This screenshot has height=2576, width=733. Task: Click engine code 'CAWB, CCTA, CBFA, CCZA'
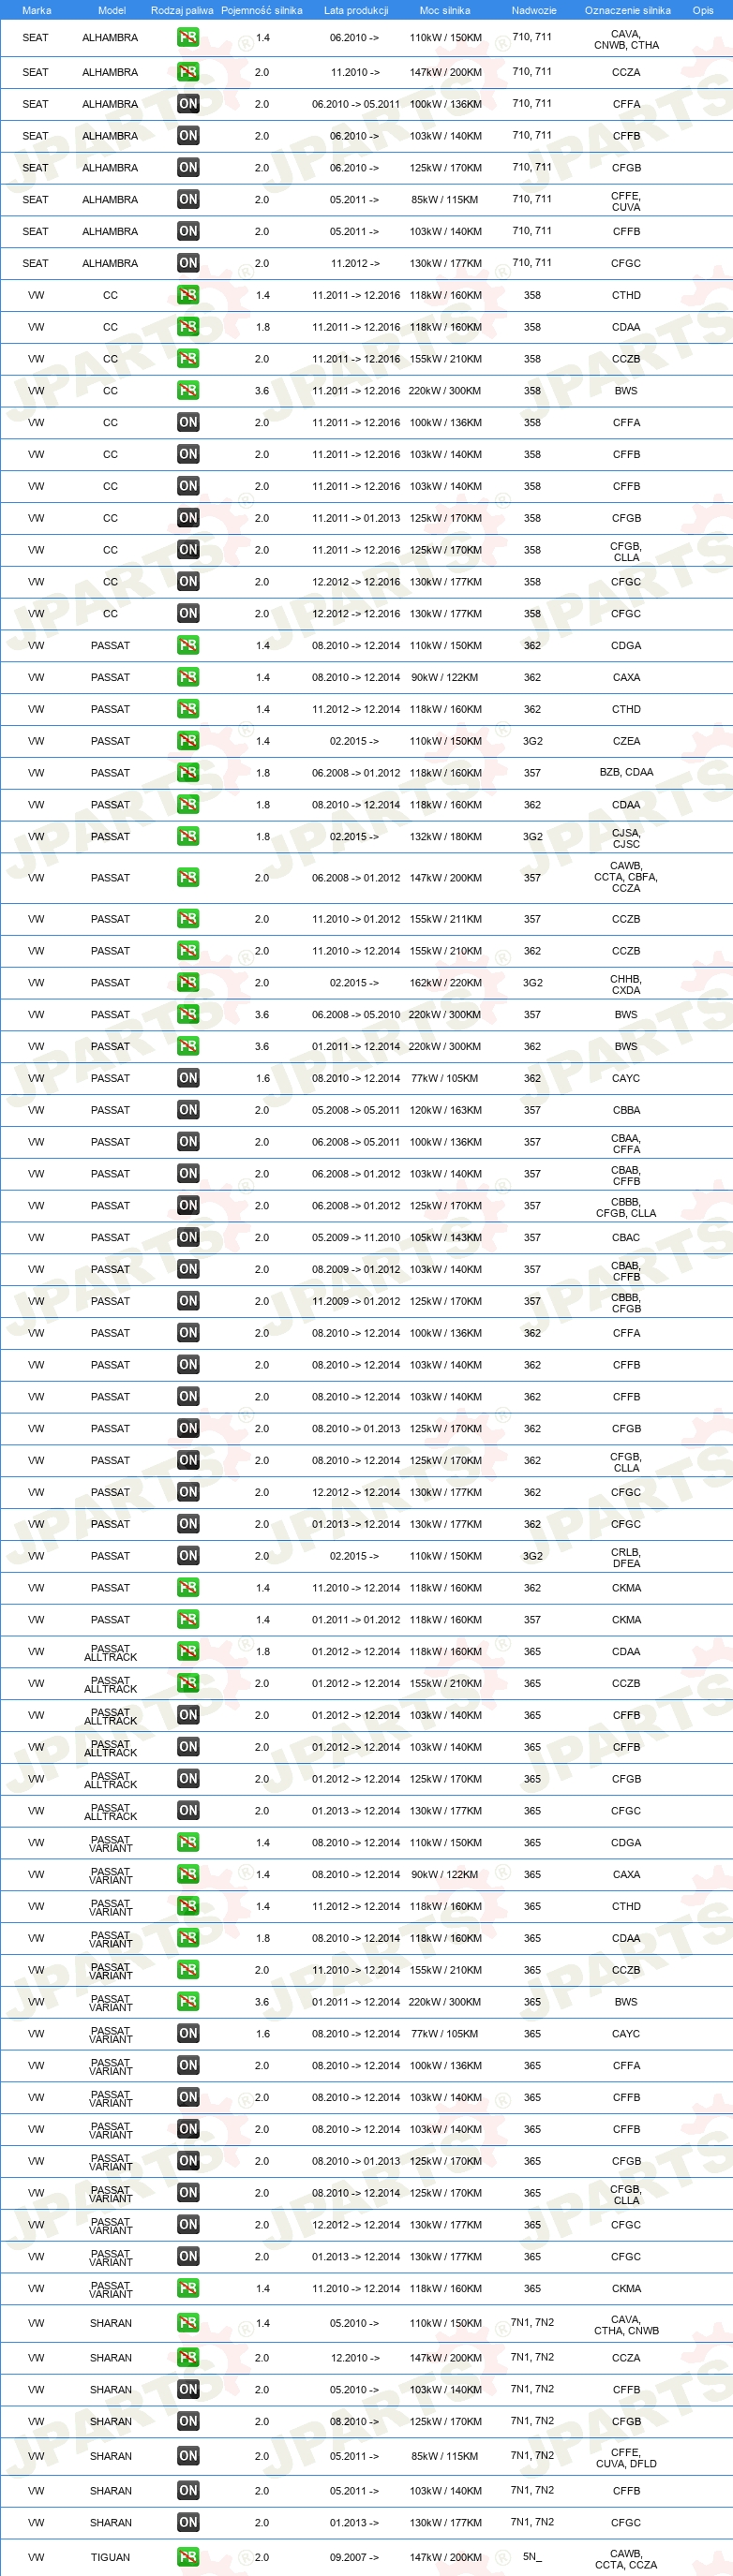[626, 877]
